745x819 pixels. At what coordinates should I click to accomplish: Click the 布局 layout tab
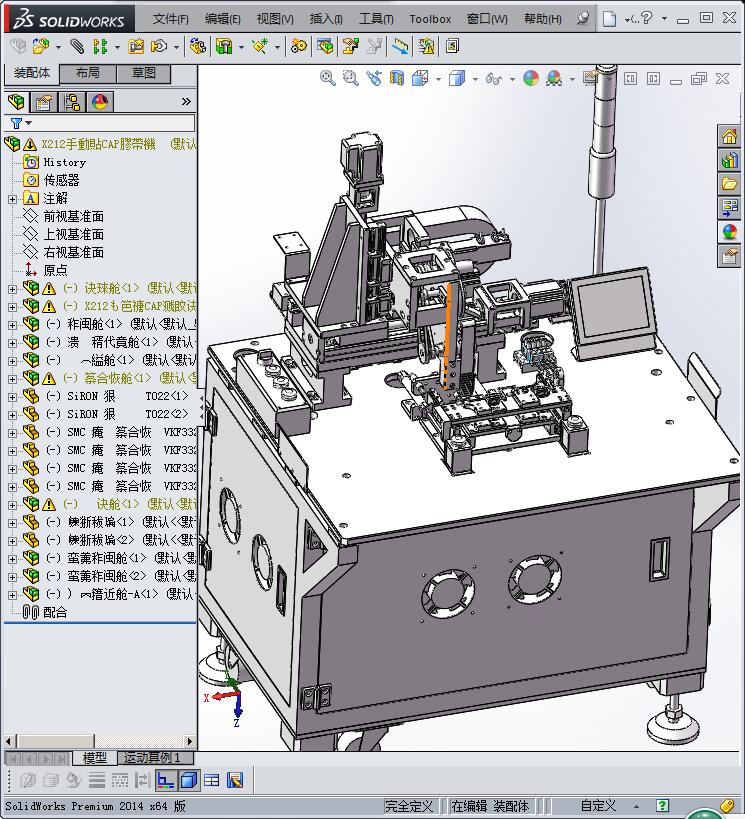[x=87, y=73]
